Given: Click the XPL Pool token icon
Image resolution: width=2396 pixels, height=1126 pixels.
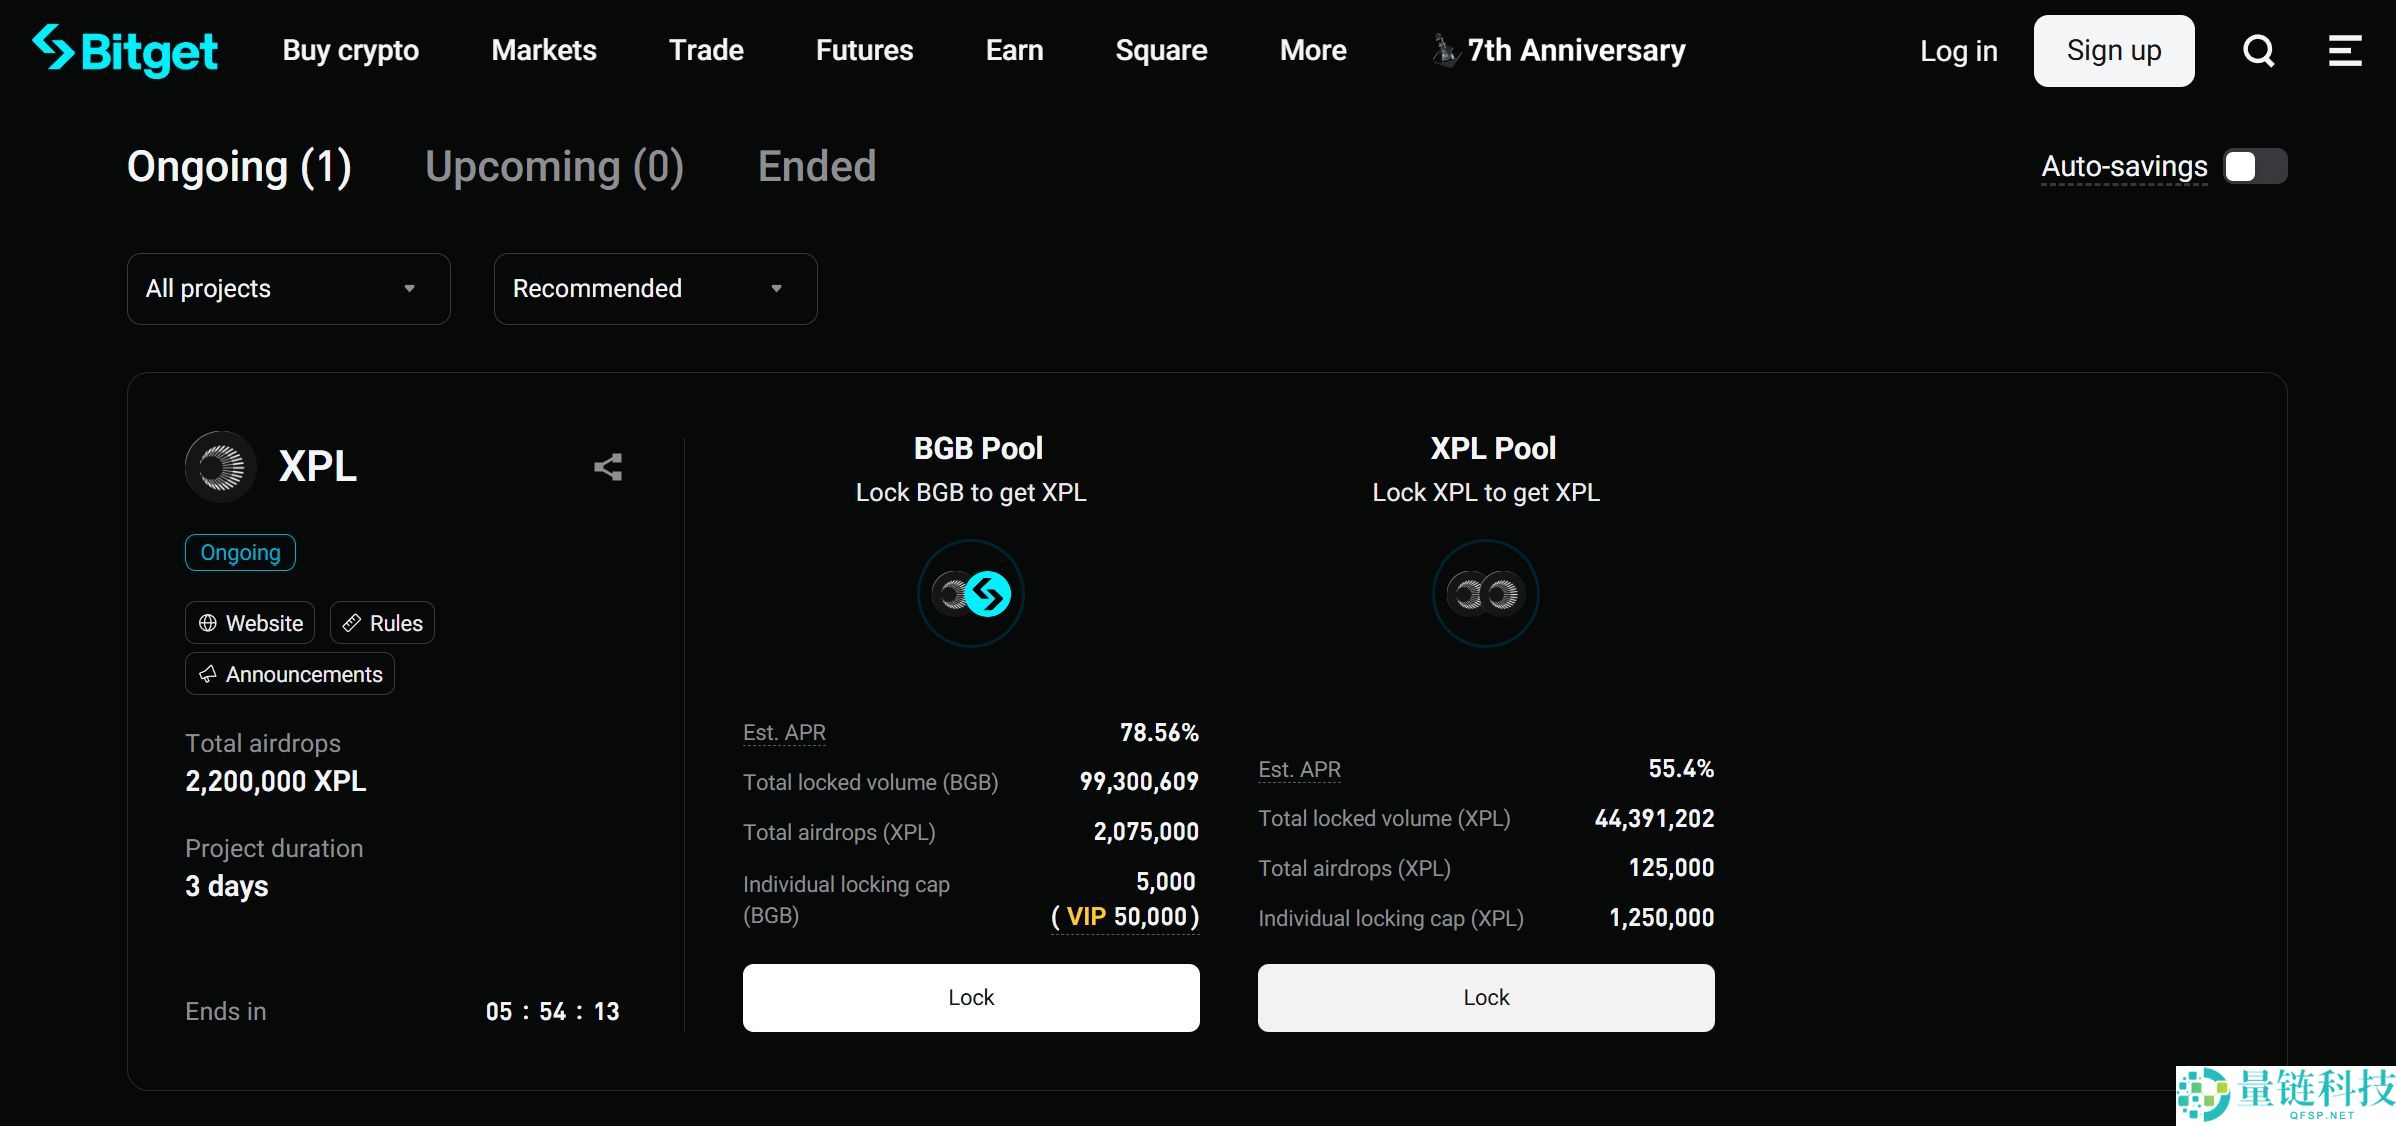Looking at the screenshot, I should 1485,593.
